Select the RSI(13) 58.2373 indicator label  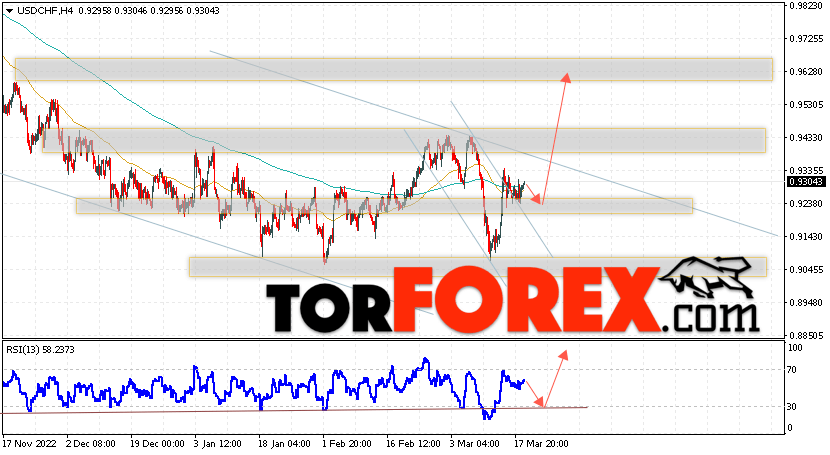[40, 350]
